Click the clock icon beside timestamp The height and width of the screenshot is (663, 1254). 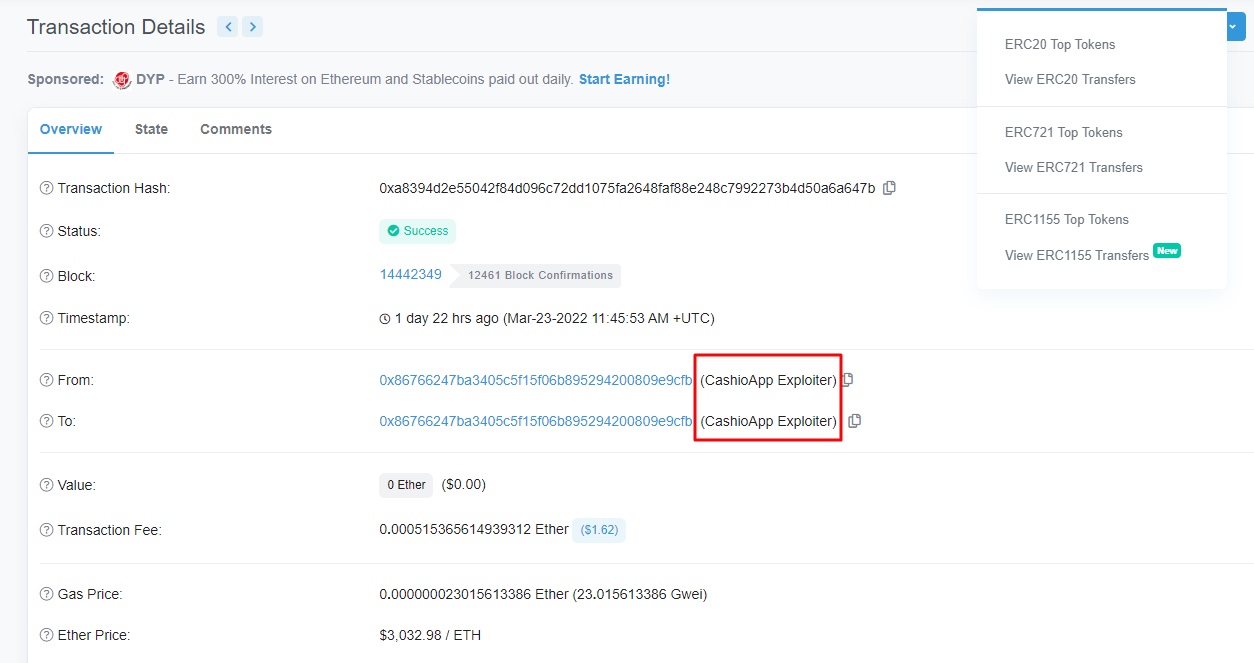click(385, 319)
